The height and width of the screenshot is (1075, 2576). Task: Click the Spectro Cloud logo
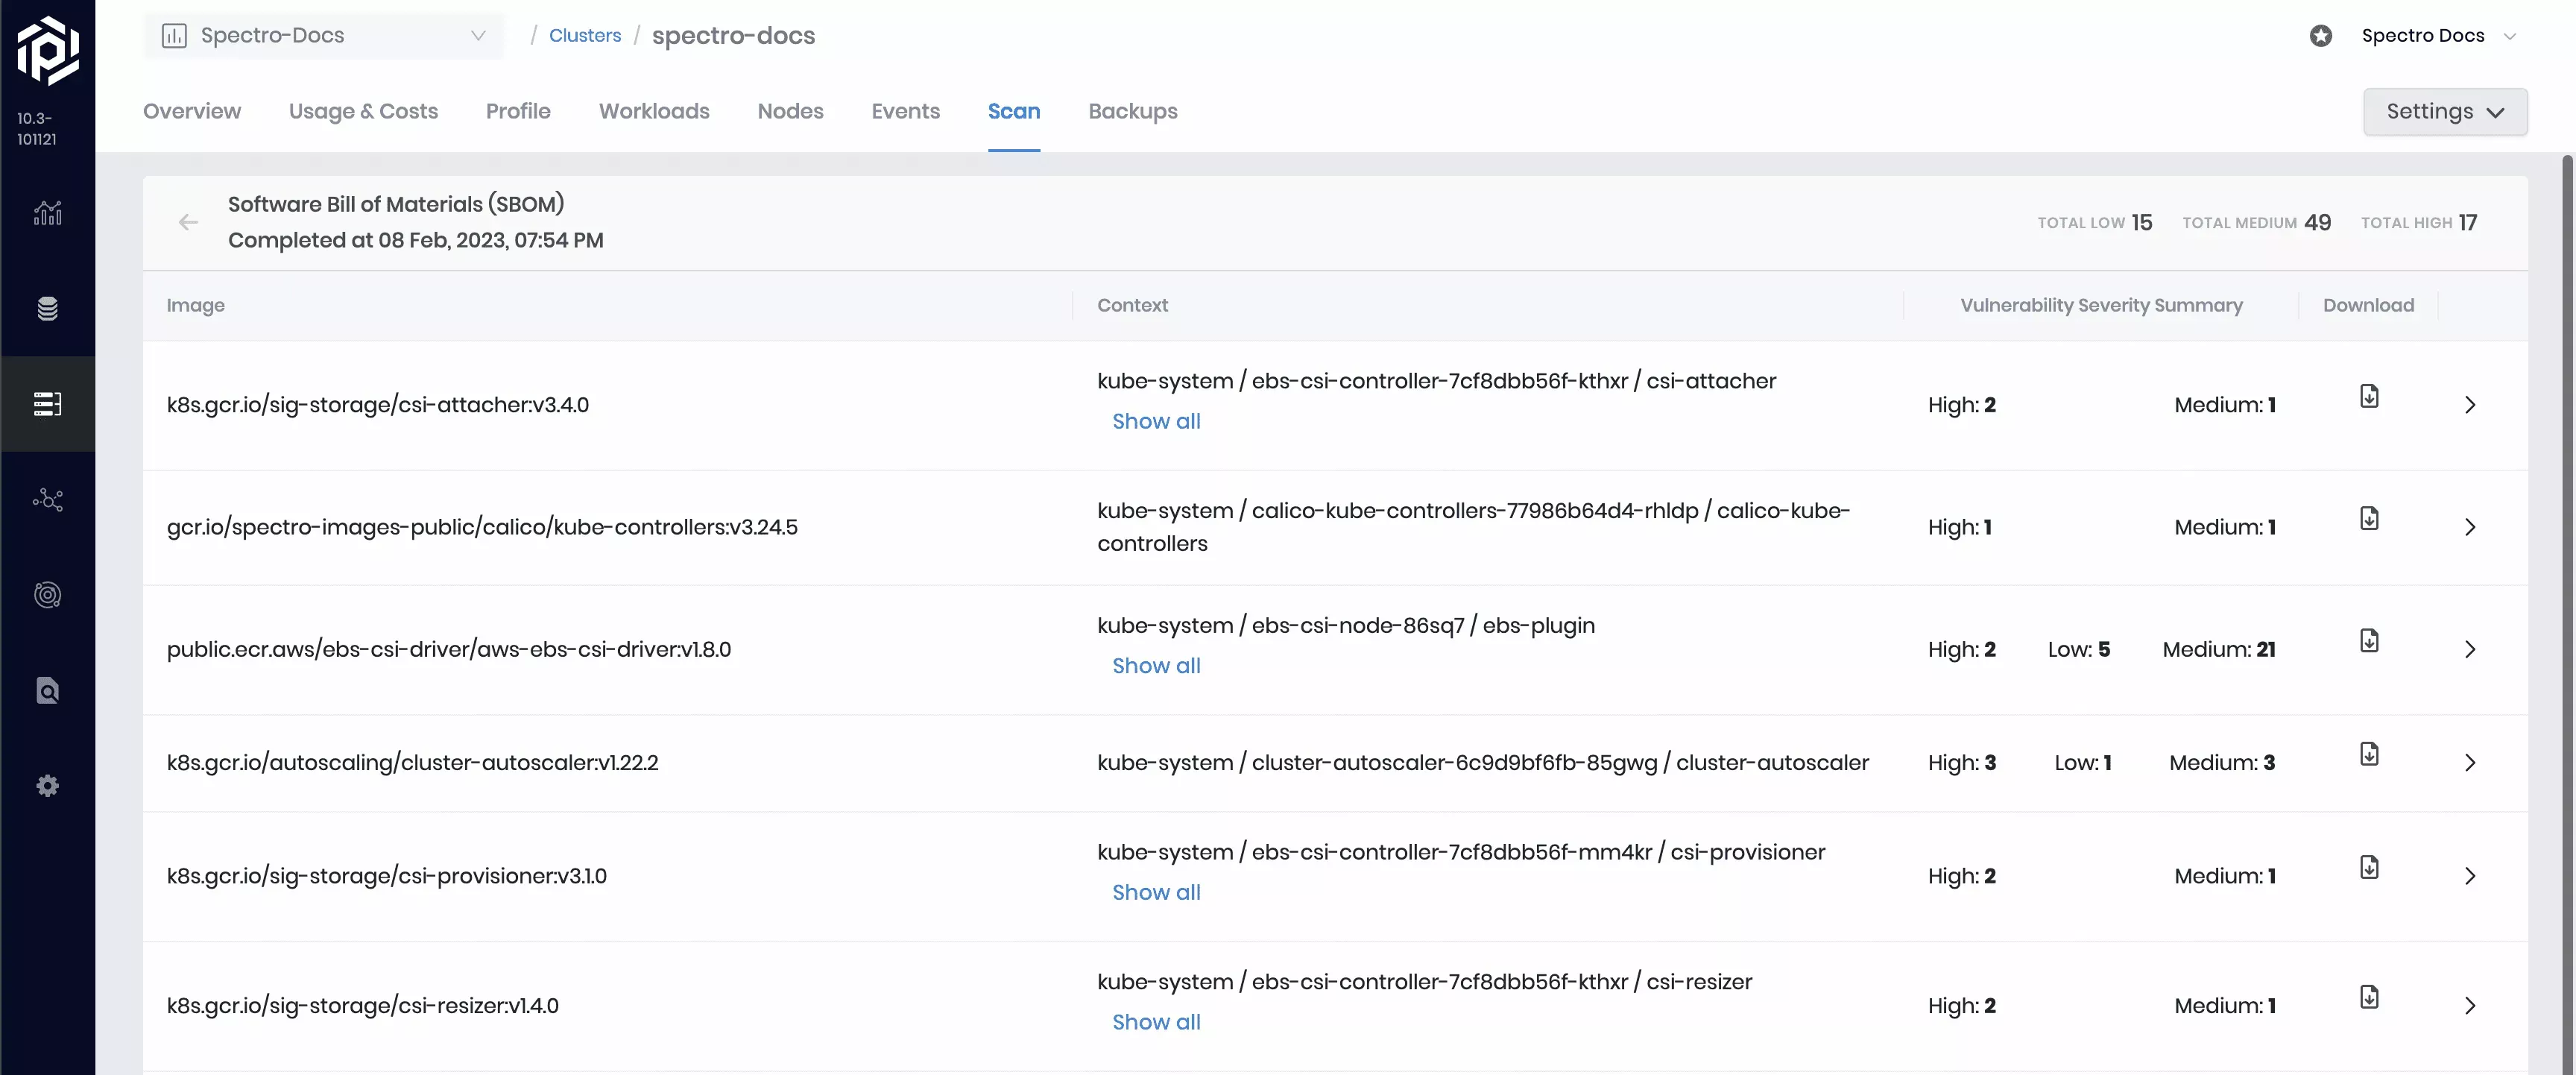[47, 47]
